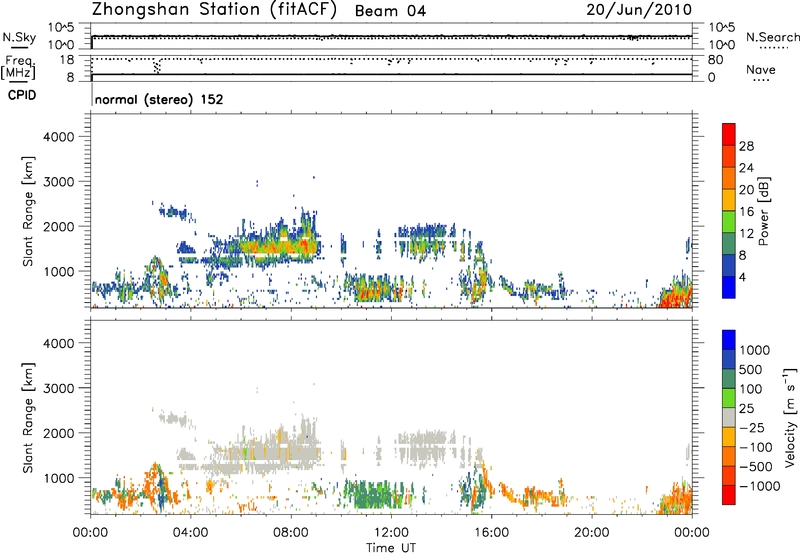Click the 'N.Search' label
800x554 pixels.
click(x=772, y=37)
